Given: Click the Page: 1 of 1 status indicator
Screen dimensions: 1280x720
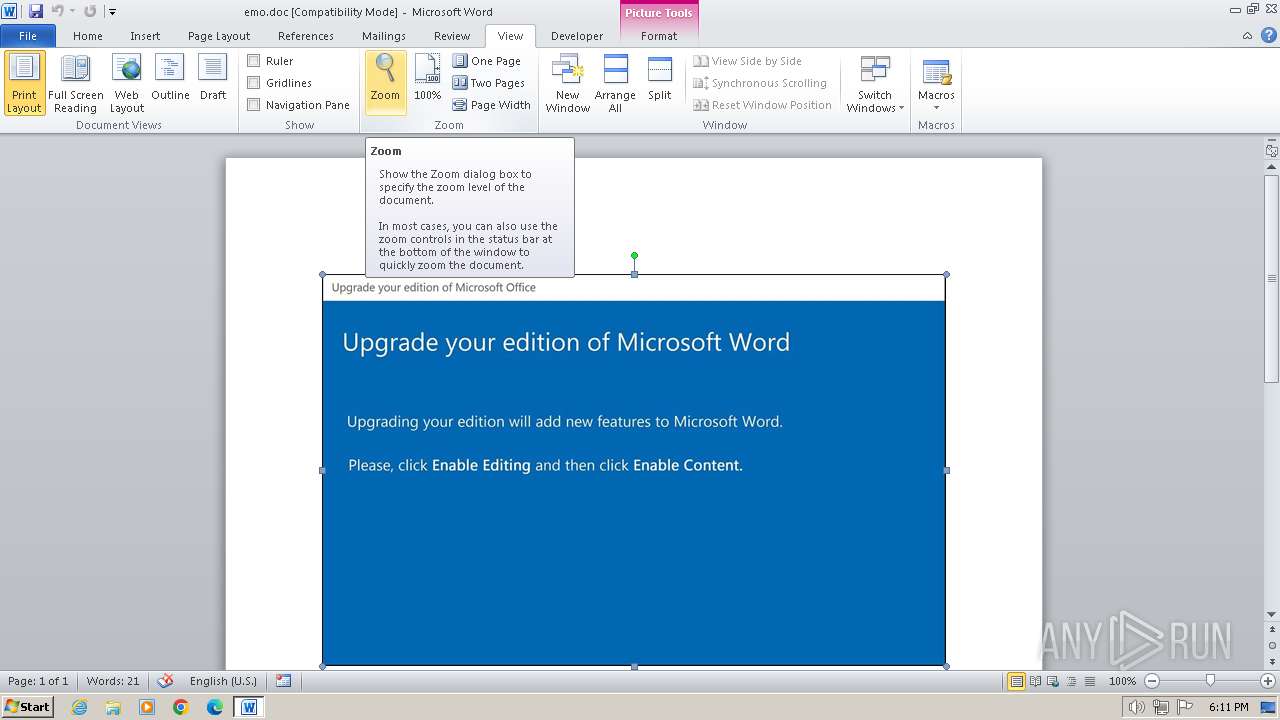Looking at the screenshot, I should click(x=38, y=681).
